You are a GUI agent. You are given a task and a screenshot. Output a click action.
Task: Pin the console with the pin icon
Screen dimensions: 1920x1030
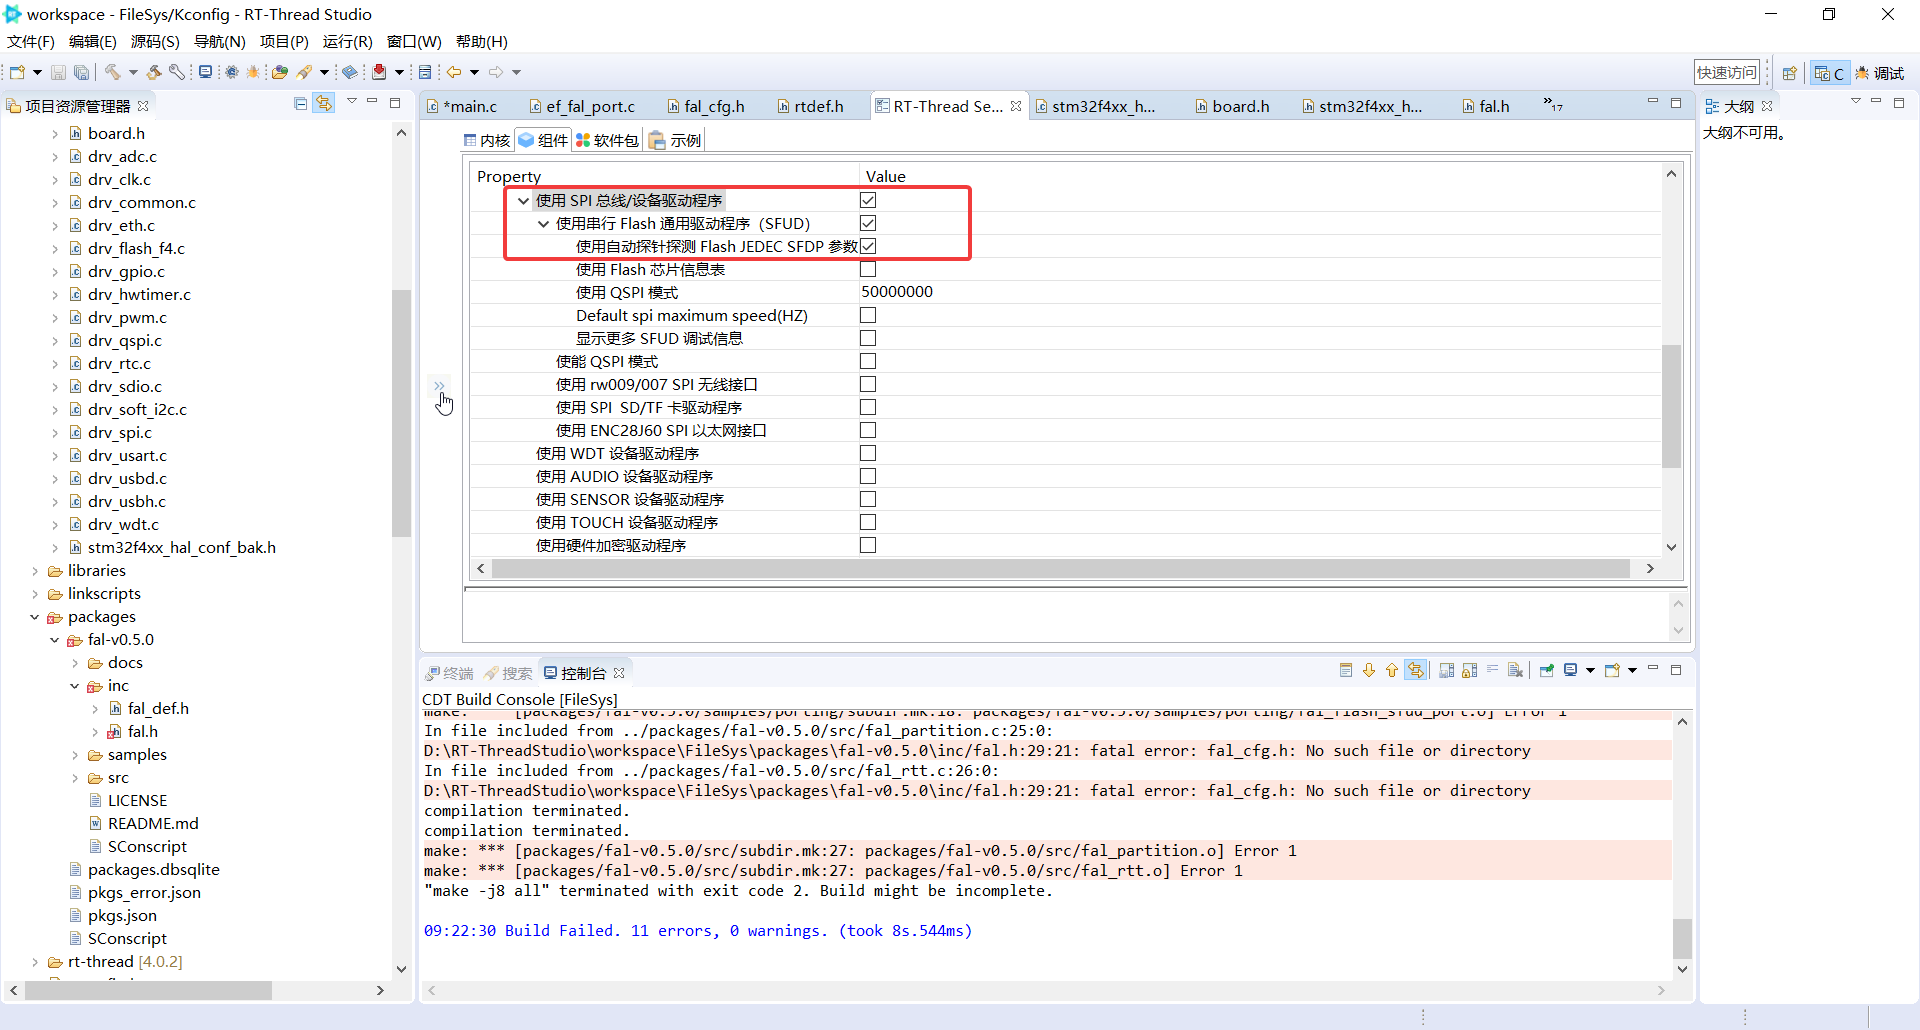pos(1547,671)
